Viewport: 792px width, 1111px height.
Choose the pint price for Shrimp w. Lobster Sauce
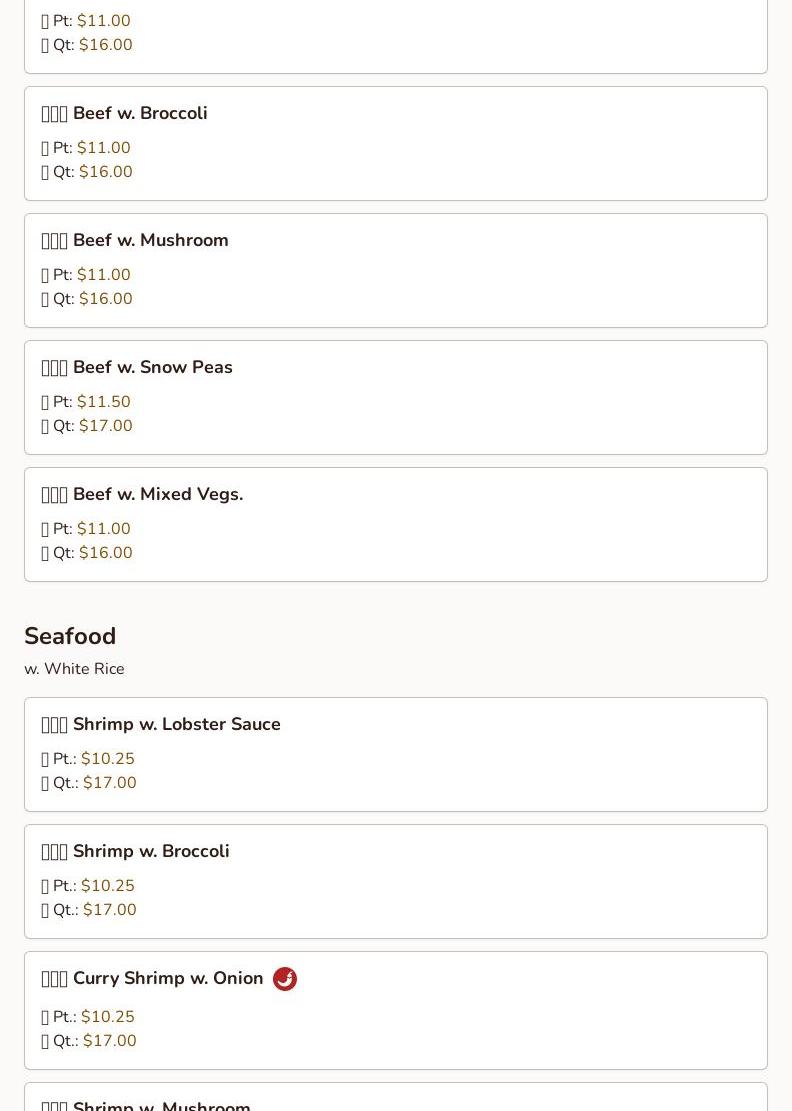[108, 759]
